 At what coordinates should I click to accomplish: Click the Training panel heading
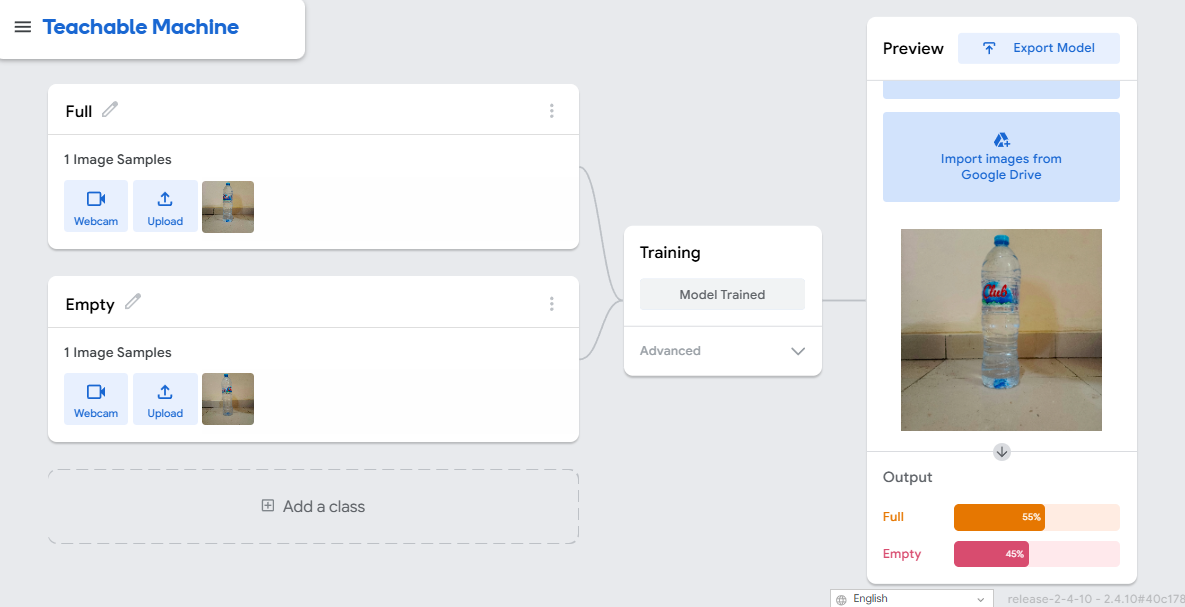coord(670,252)
